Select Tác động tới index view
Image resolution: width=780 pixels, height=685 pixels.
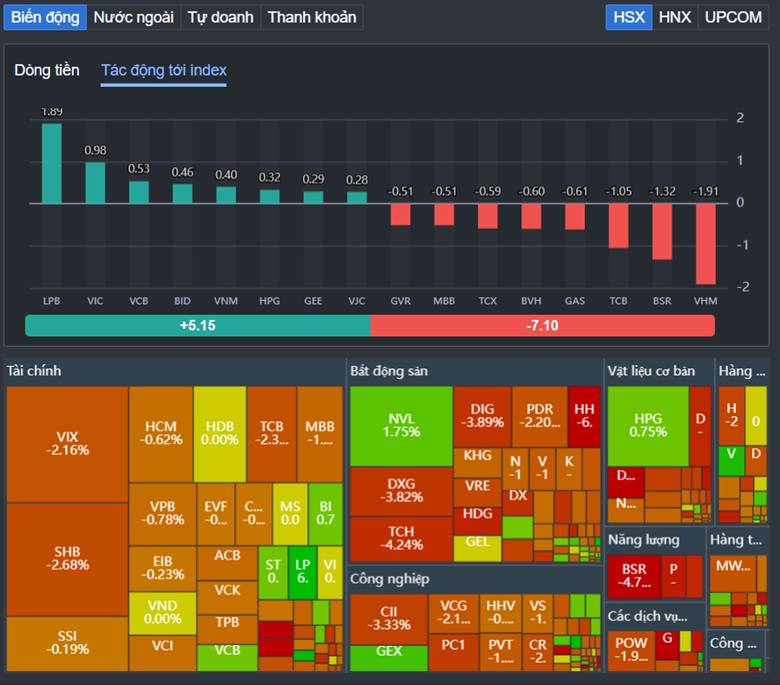(164, 70)
